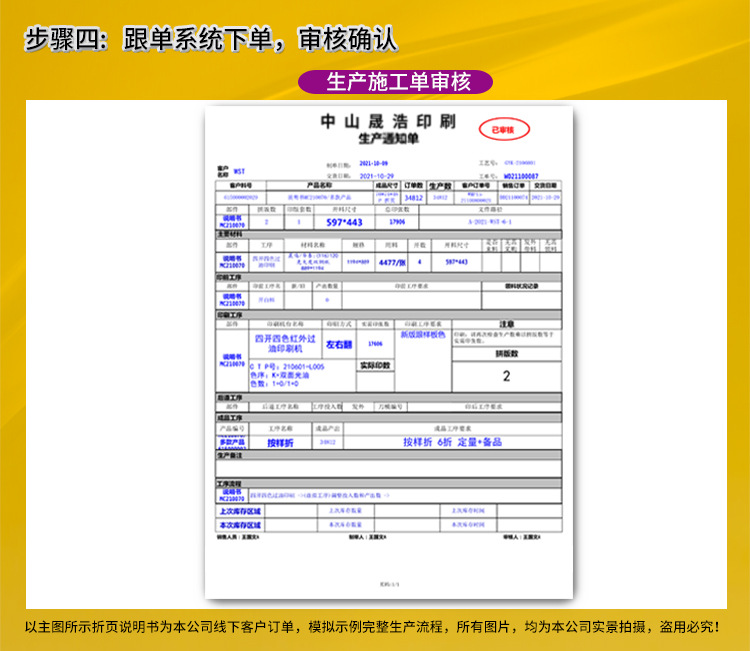This screenshot has height=651, width=750.
Task: Click the document title "中山晟浩印刷"
Action: point(388,121)
